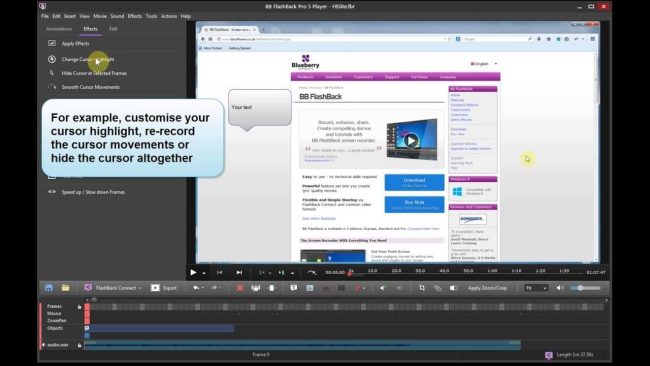Viewport: 650px width, 366px height.
Task: Open the record button dropdown arrow
Action: pos(364,288)
